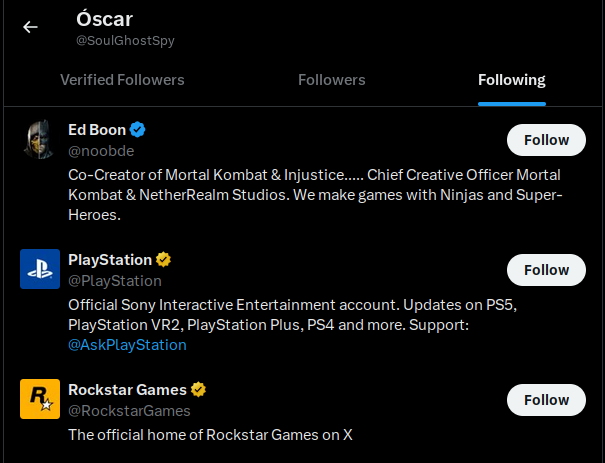Click the Ed Boon display name
This screenshot has width=605, height=463.
[x=96, y=130]
